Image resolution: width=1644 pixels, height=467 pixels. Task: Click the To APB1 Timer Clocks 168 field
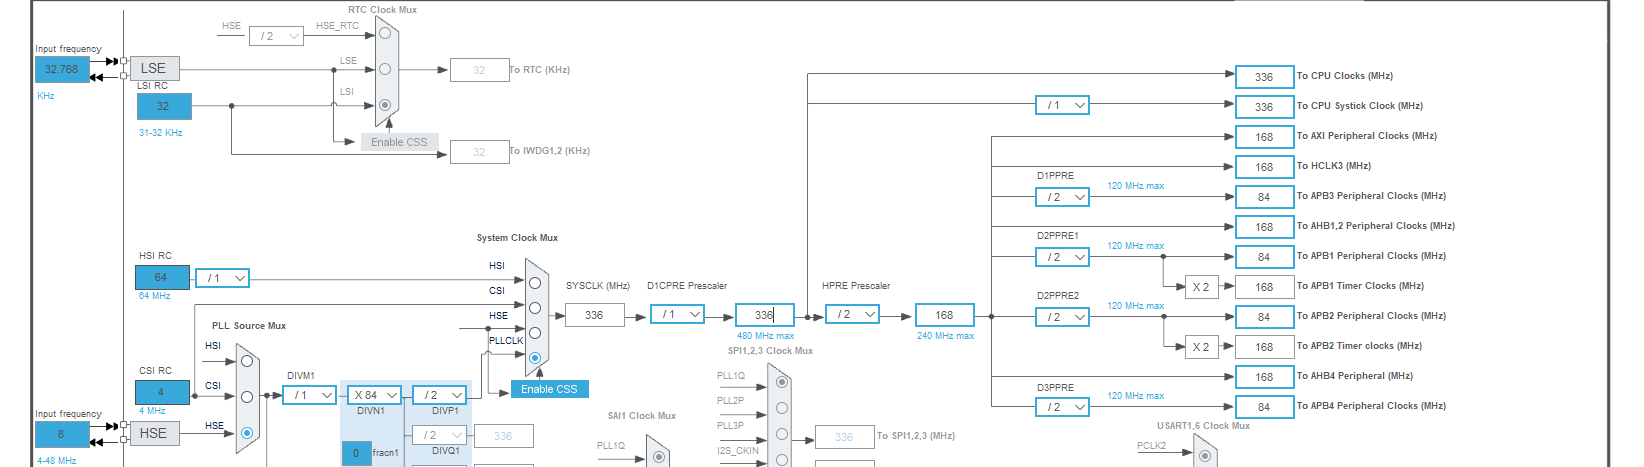(x=1265, y=287)
